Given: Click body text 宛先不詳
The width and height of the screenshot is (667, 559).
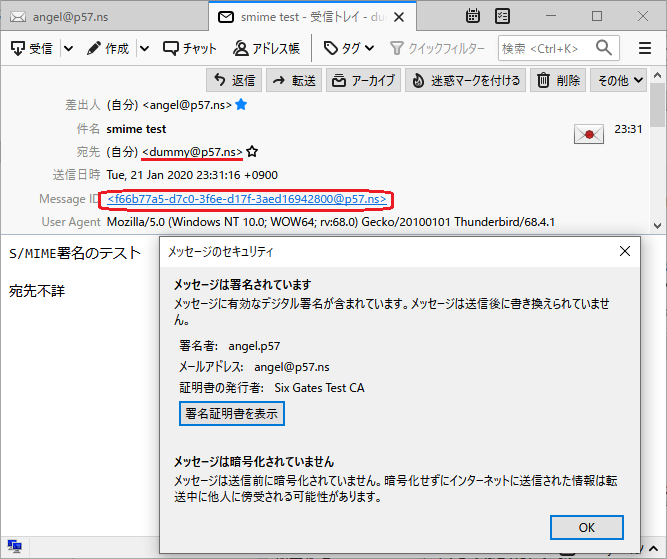Looking at the screenshot, I should [37, 291].
